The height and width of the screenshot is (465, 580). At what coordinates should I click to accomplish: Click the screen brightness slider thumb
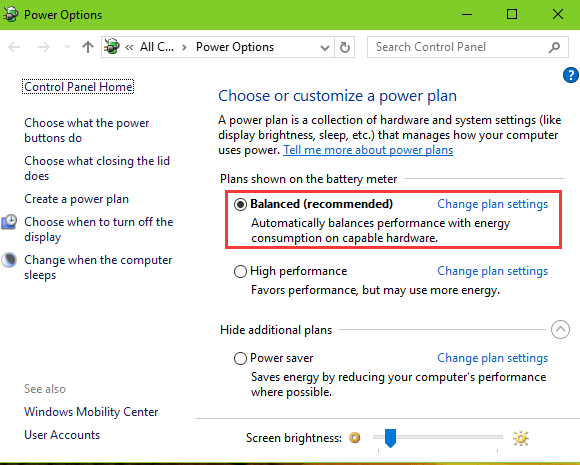(x=390, y=438)
